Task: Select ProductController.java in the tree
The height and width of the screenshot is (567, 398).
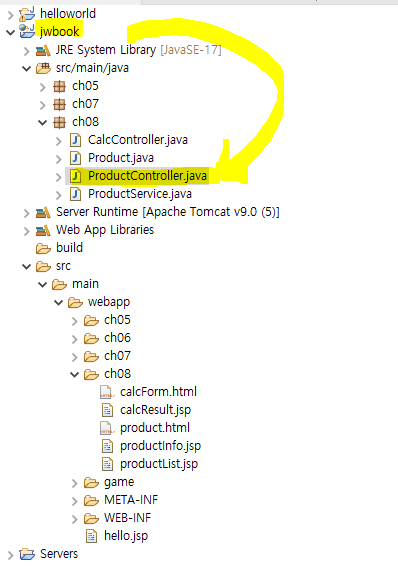Action: 147,176
